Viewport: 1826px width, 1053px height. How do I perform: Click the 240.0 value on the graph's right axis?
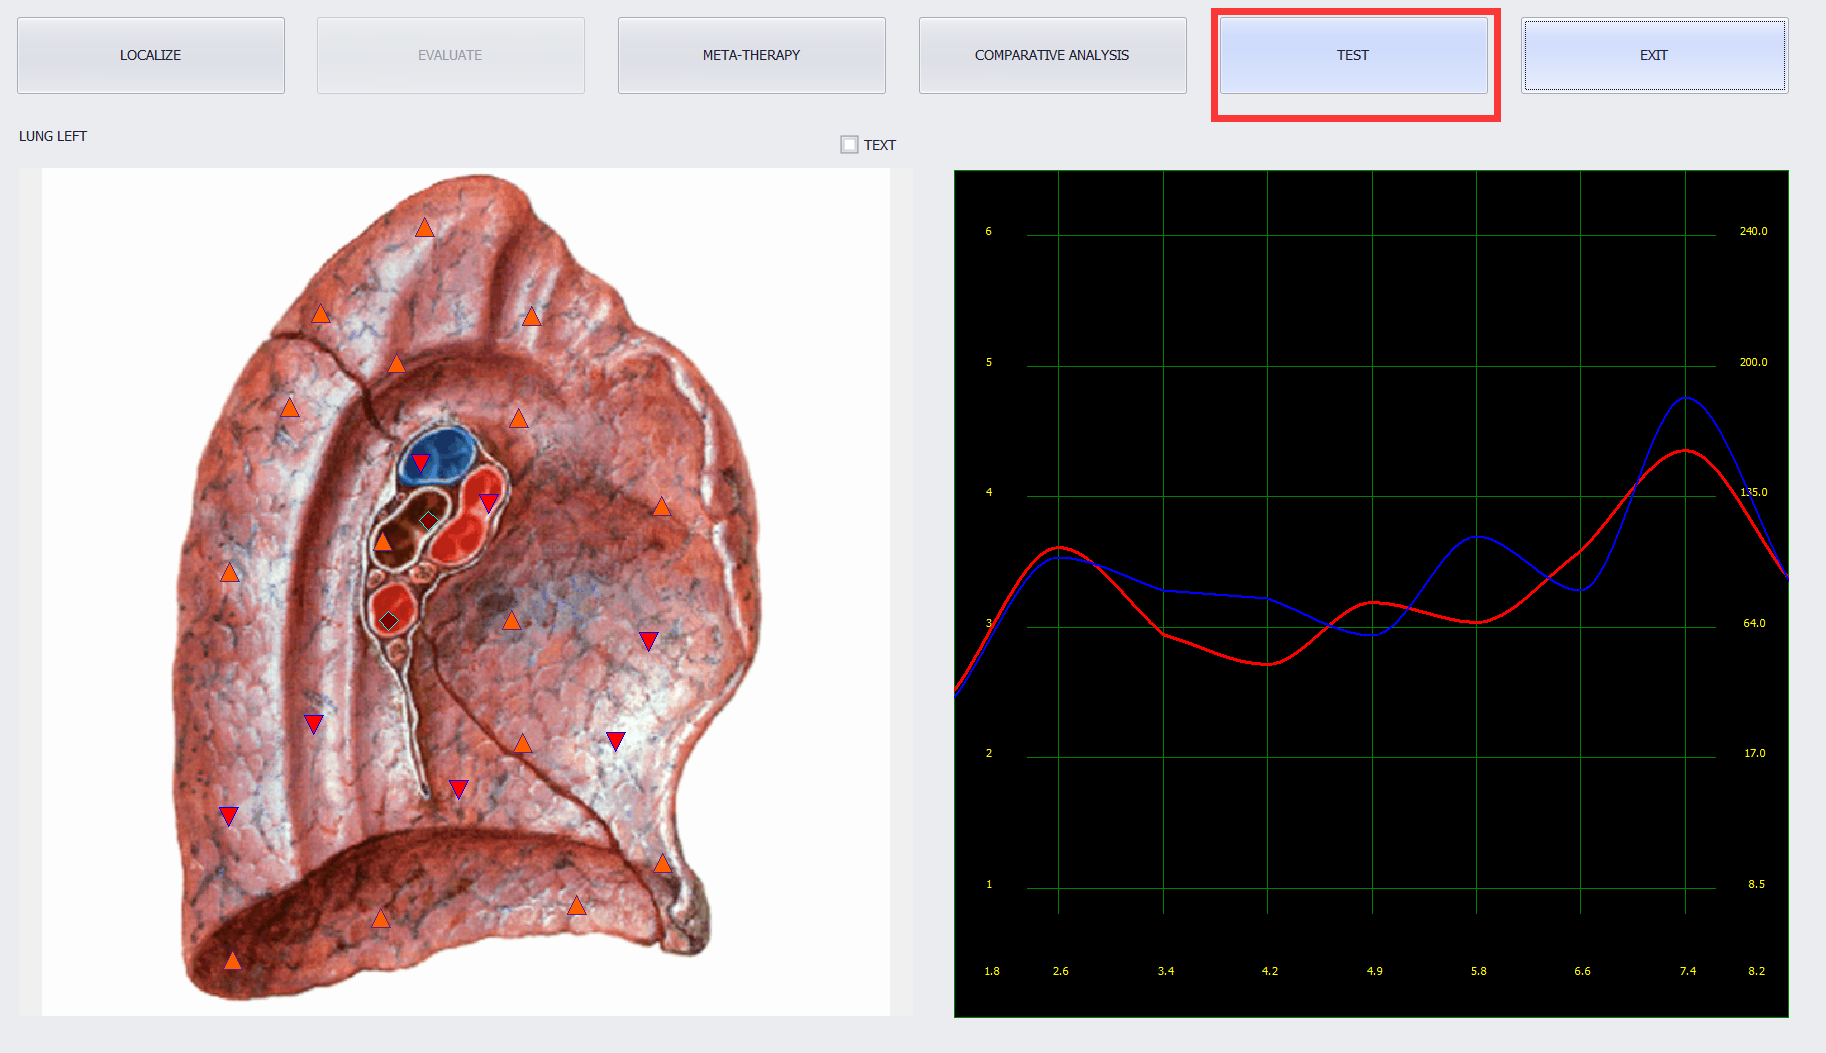tap(1753, 231)
